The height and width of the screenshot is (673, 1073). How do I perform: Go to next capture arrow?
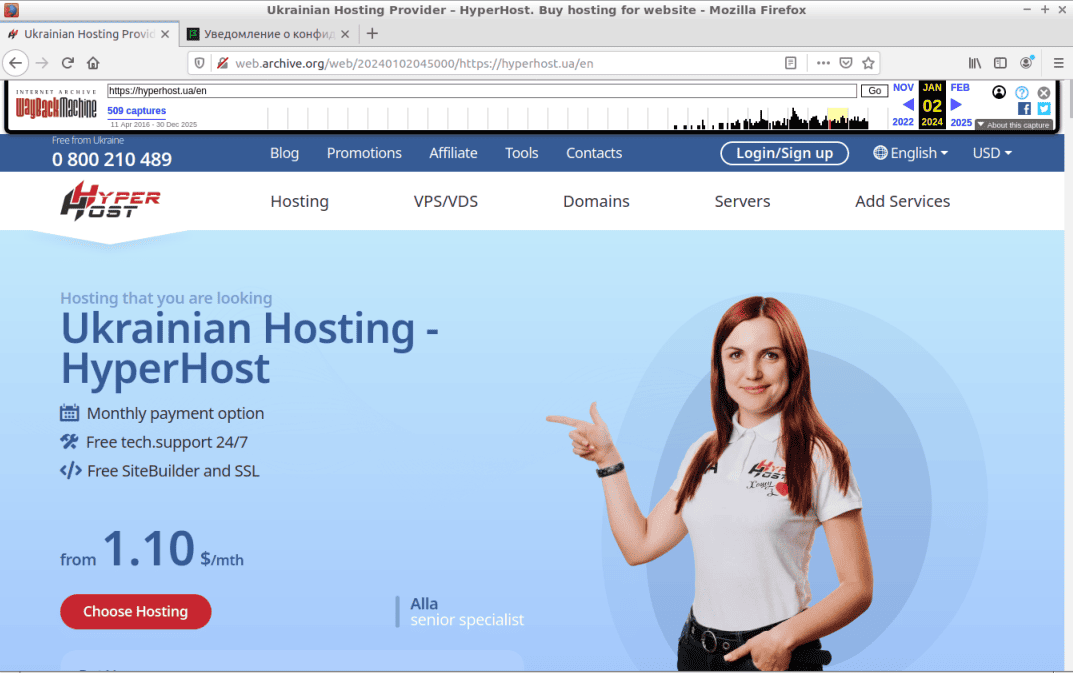956,105
